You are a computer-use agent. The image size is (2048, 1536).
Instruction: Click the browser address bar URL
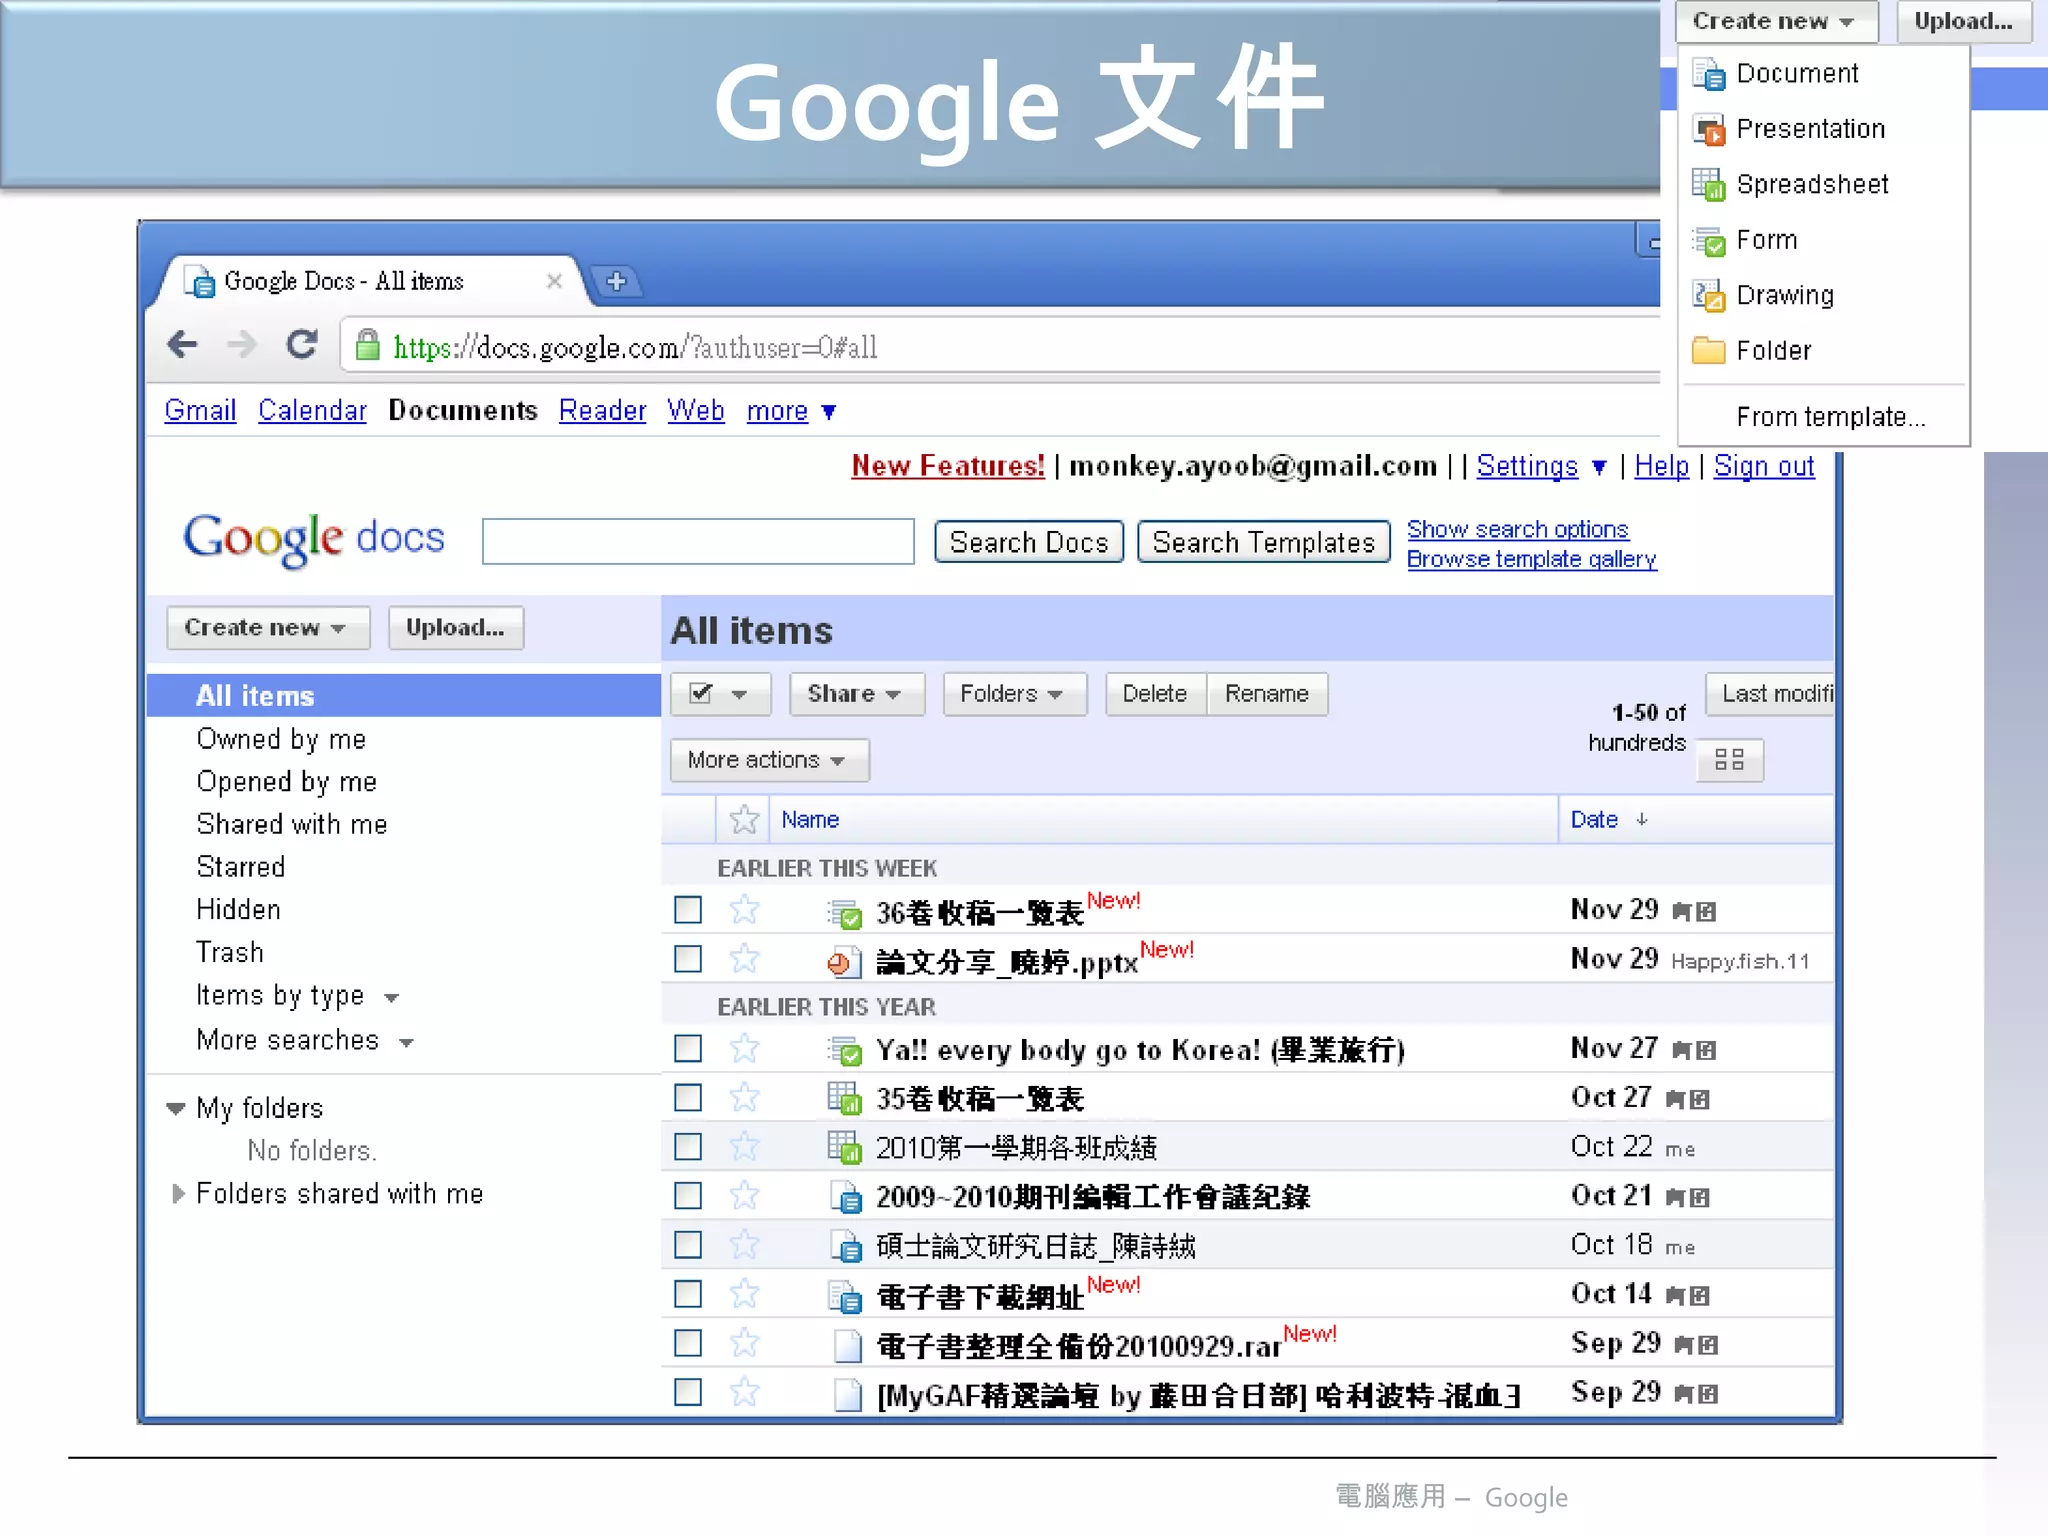click(x=635, y=347)
